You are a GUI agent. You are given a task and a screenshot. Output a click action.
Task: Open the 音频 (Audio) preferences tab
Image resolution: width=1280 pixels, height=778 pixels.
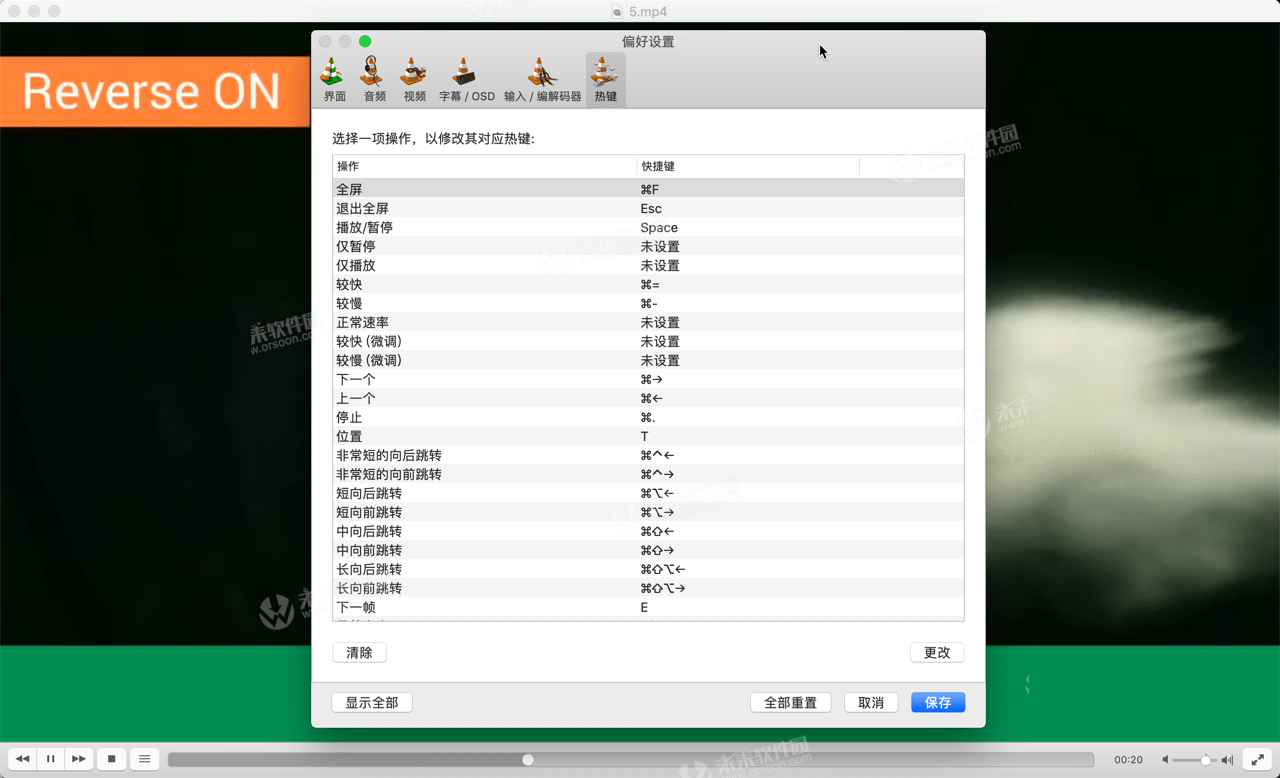(x=374, y=80)
